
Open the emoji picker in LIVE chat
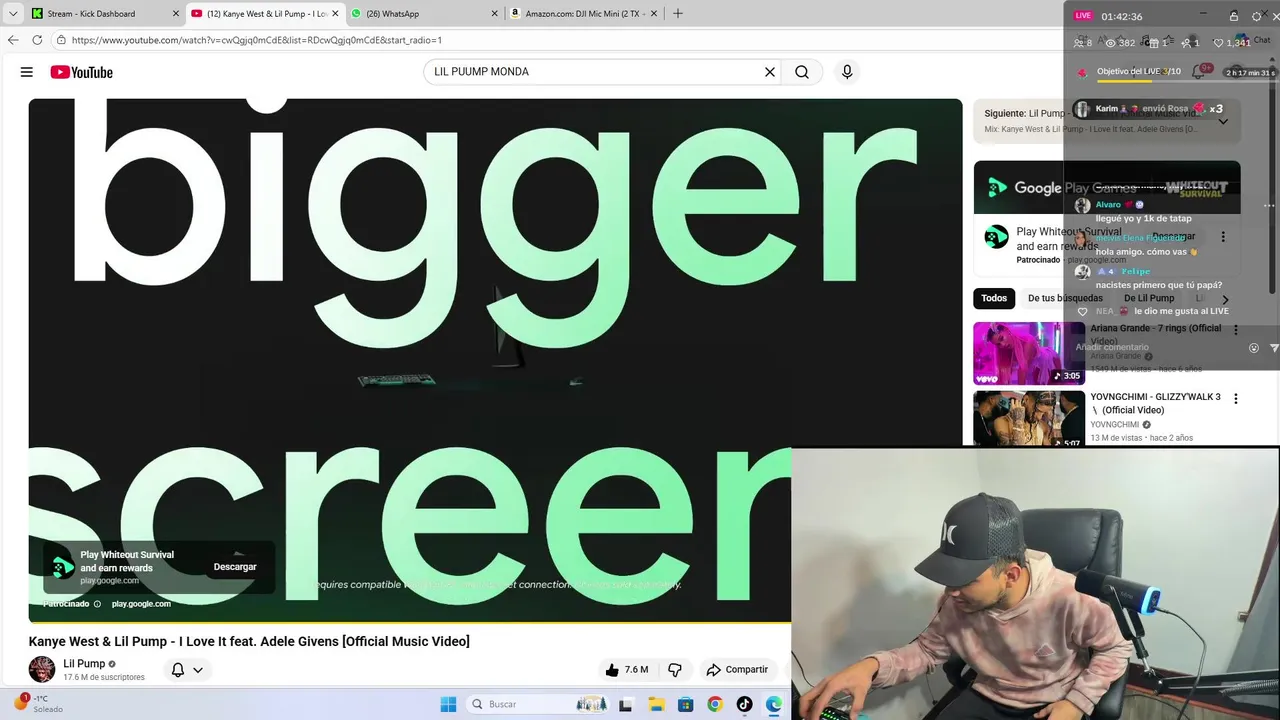(1253, 348)
